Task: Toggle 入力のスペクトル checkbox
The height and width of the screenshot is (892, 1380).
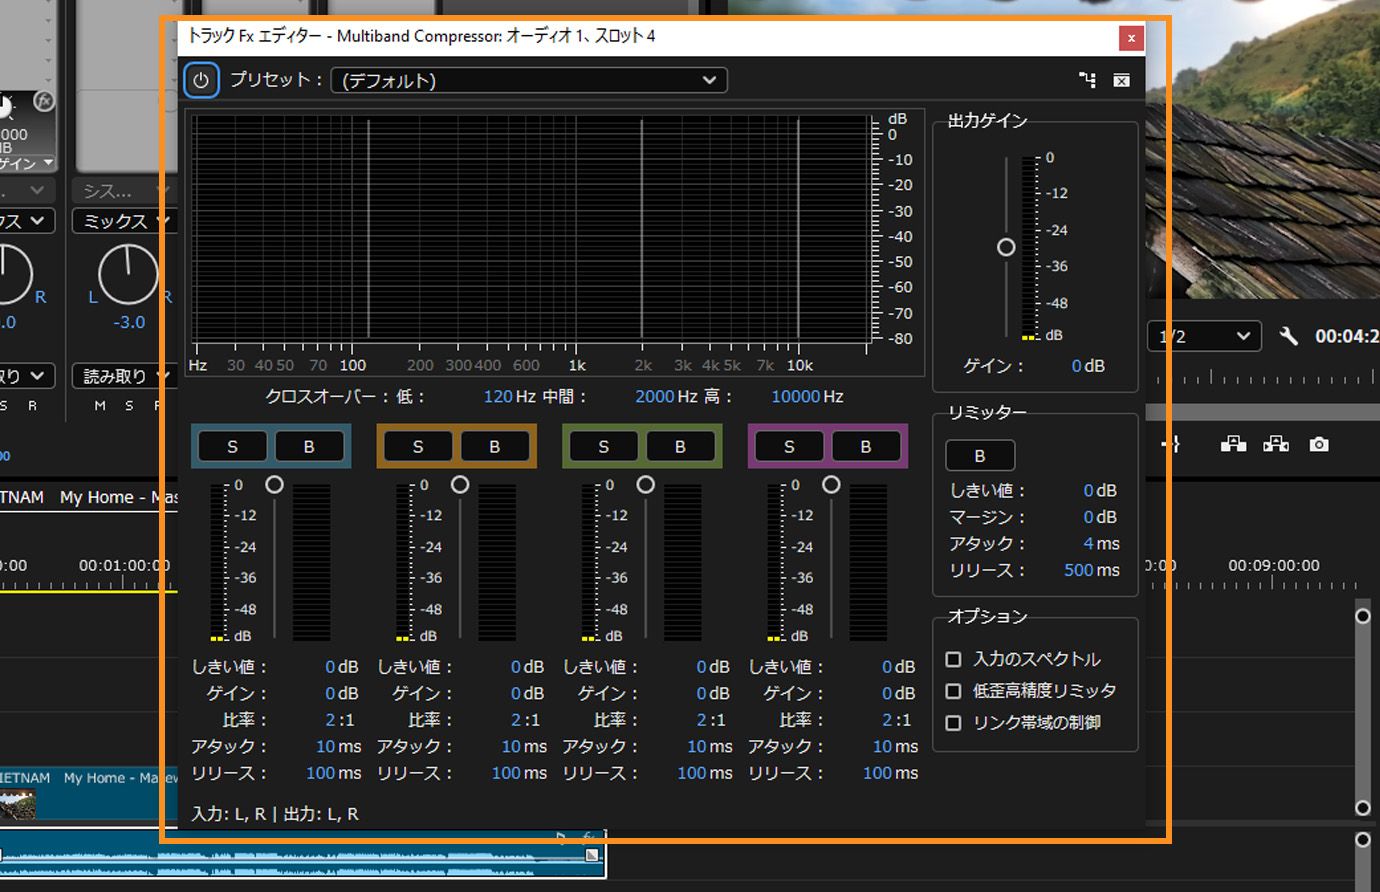Action: (952, 659)
